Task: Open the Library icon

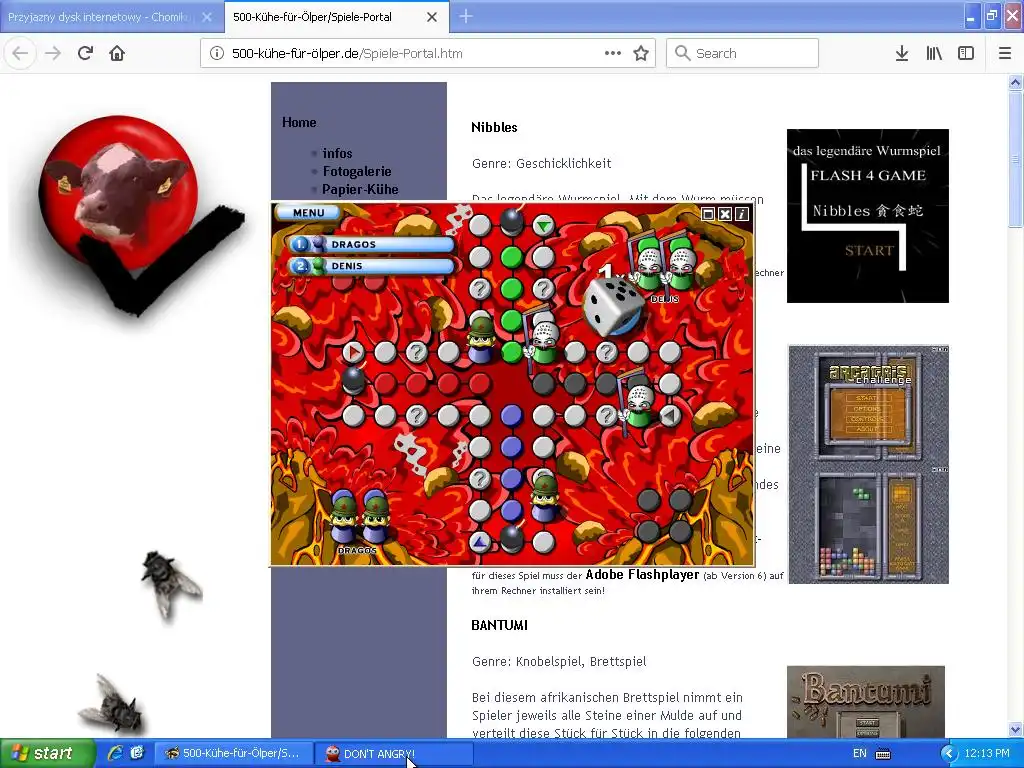Action: point(934,54)
